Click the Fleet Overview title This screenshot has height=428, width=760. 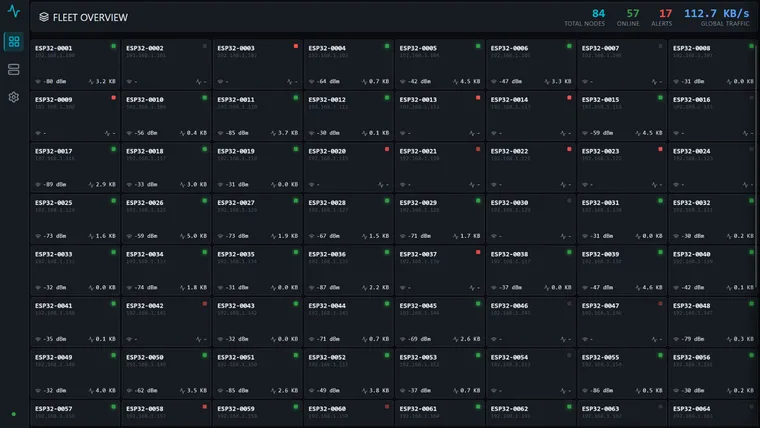90,17
